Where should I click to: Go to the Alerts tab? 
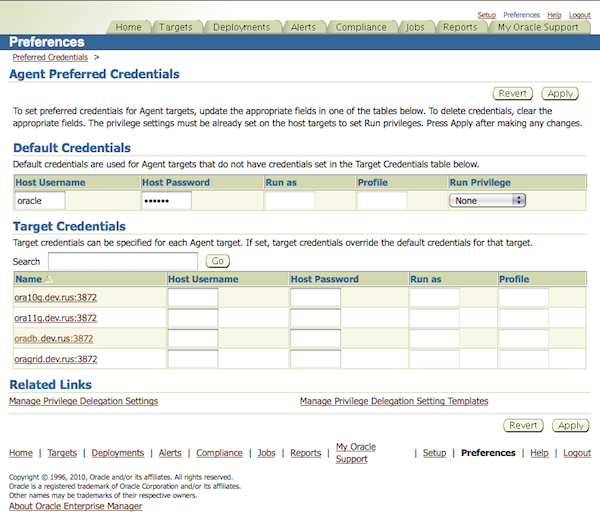point(303,27)
